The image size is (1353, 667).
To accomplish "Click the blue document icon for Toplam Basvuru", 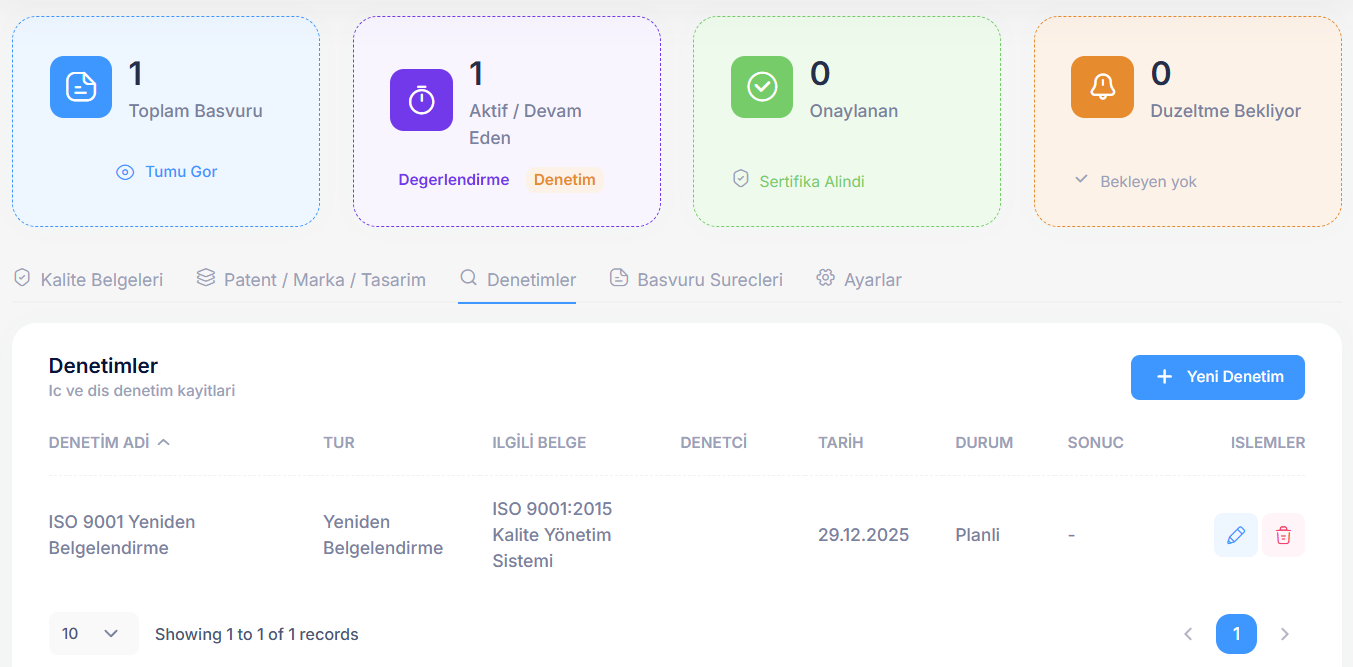I will tap(81, 87).
